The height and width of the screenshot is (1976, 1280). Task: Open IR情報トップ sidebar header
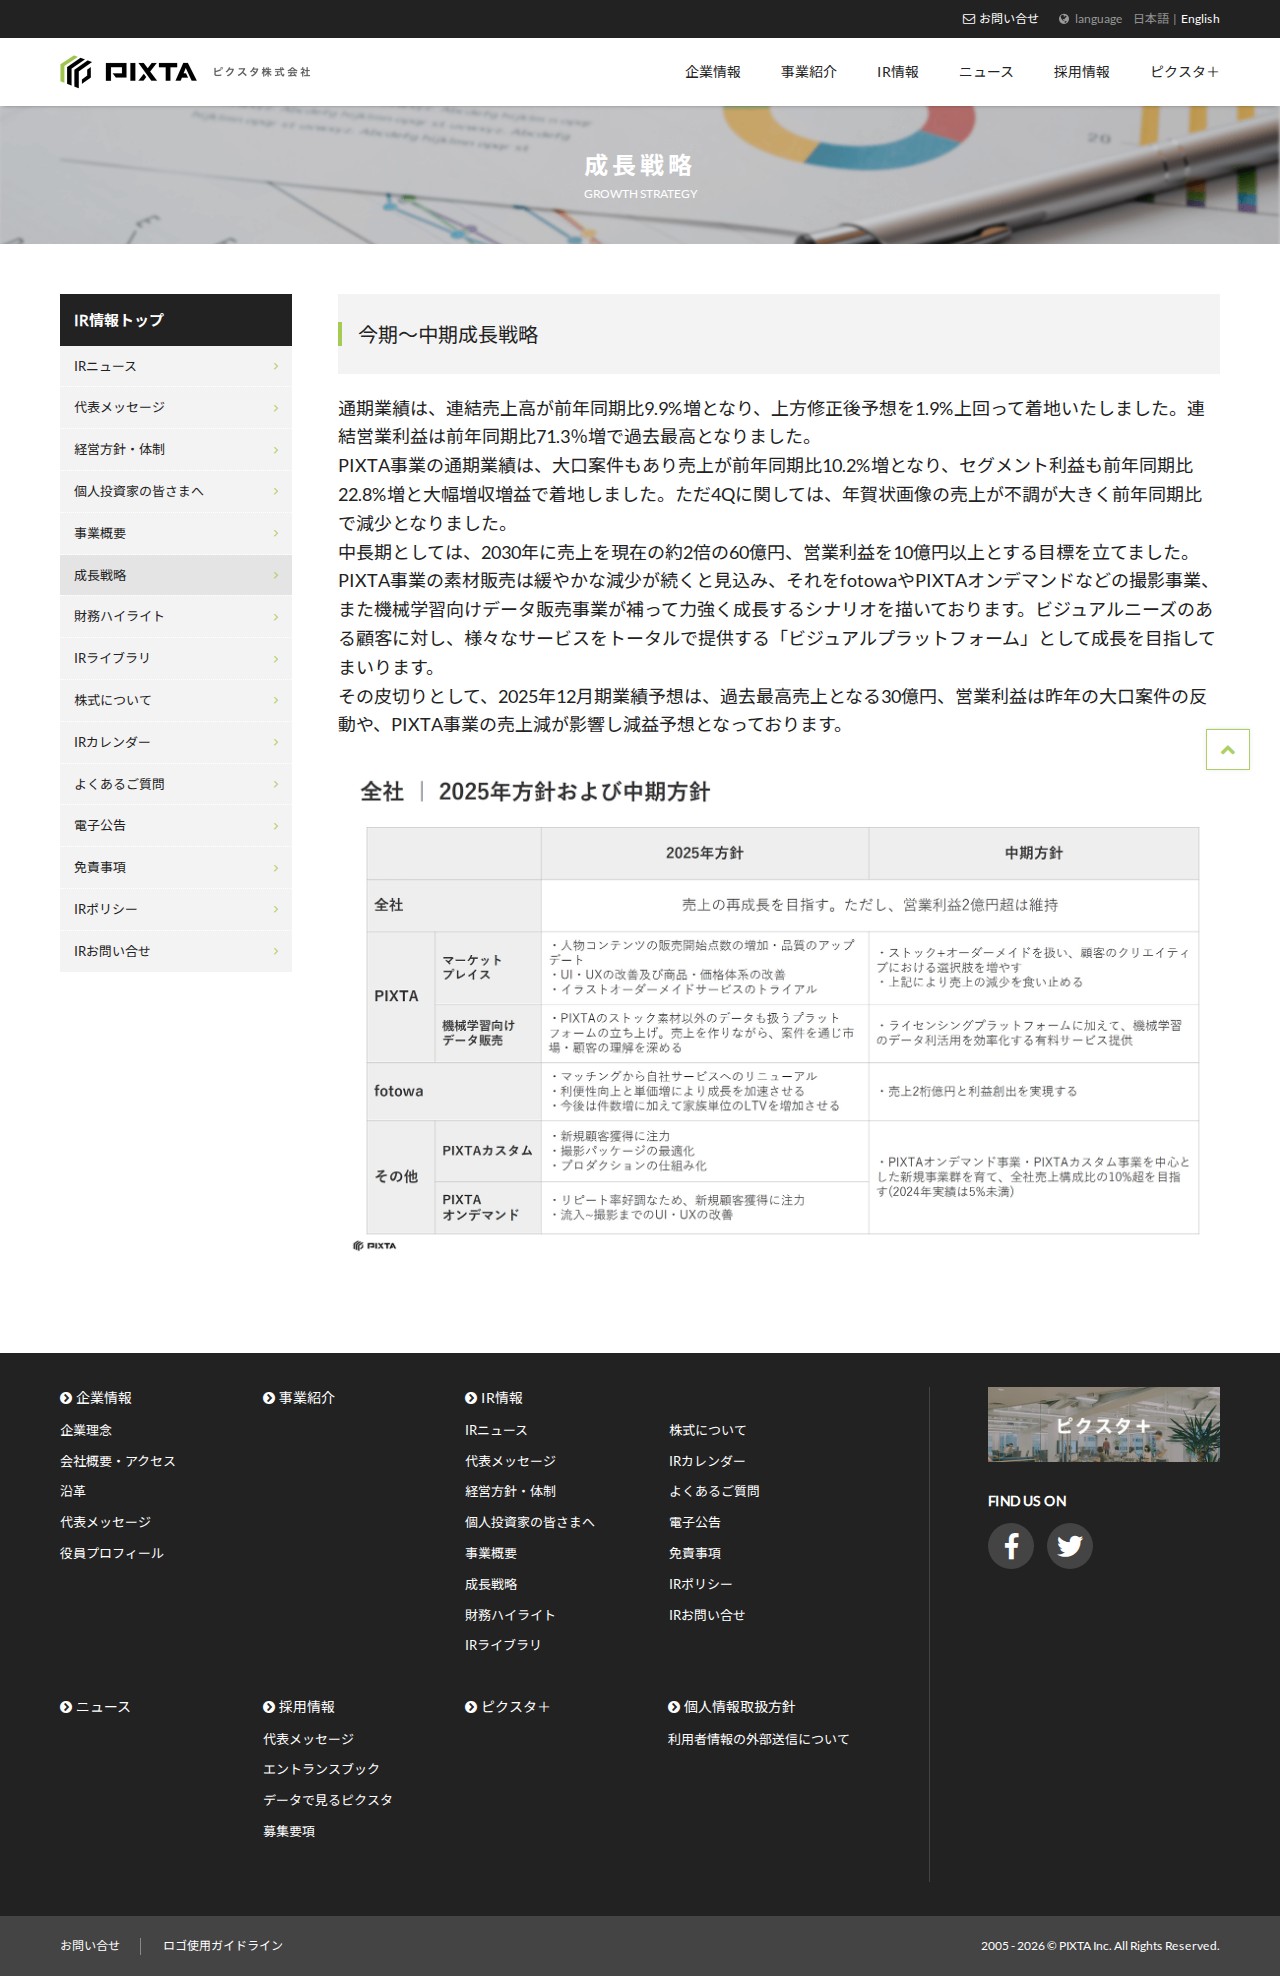(x=176, y=320)
